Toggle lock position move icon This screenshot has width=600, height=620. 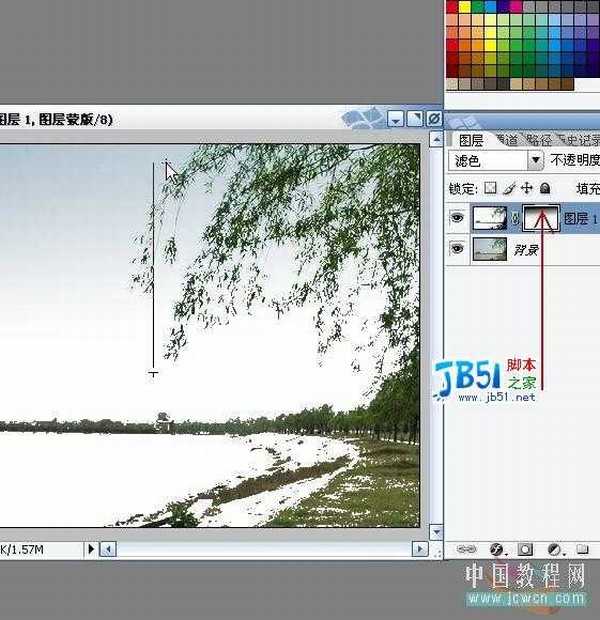pos(527,188)
